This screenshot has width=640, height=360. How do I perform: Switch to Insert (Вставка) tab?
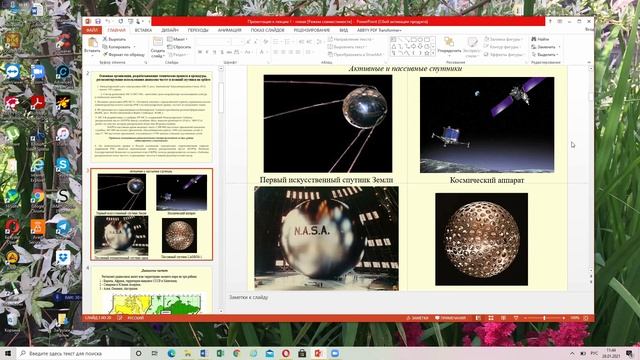(143, 30)
